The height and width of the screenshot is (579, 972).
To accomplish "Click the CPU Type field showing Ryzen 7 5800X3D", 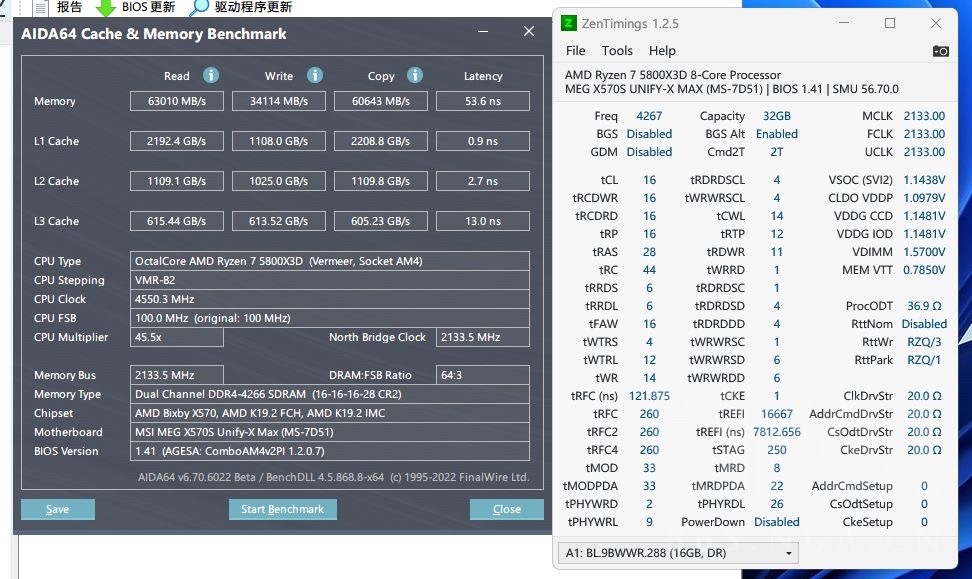I will [x=330, y=260].
